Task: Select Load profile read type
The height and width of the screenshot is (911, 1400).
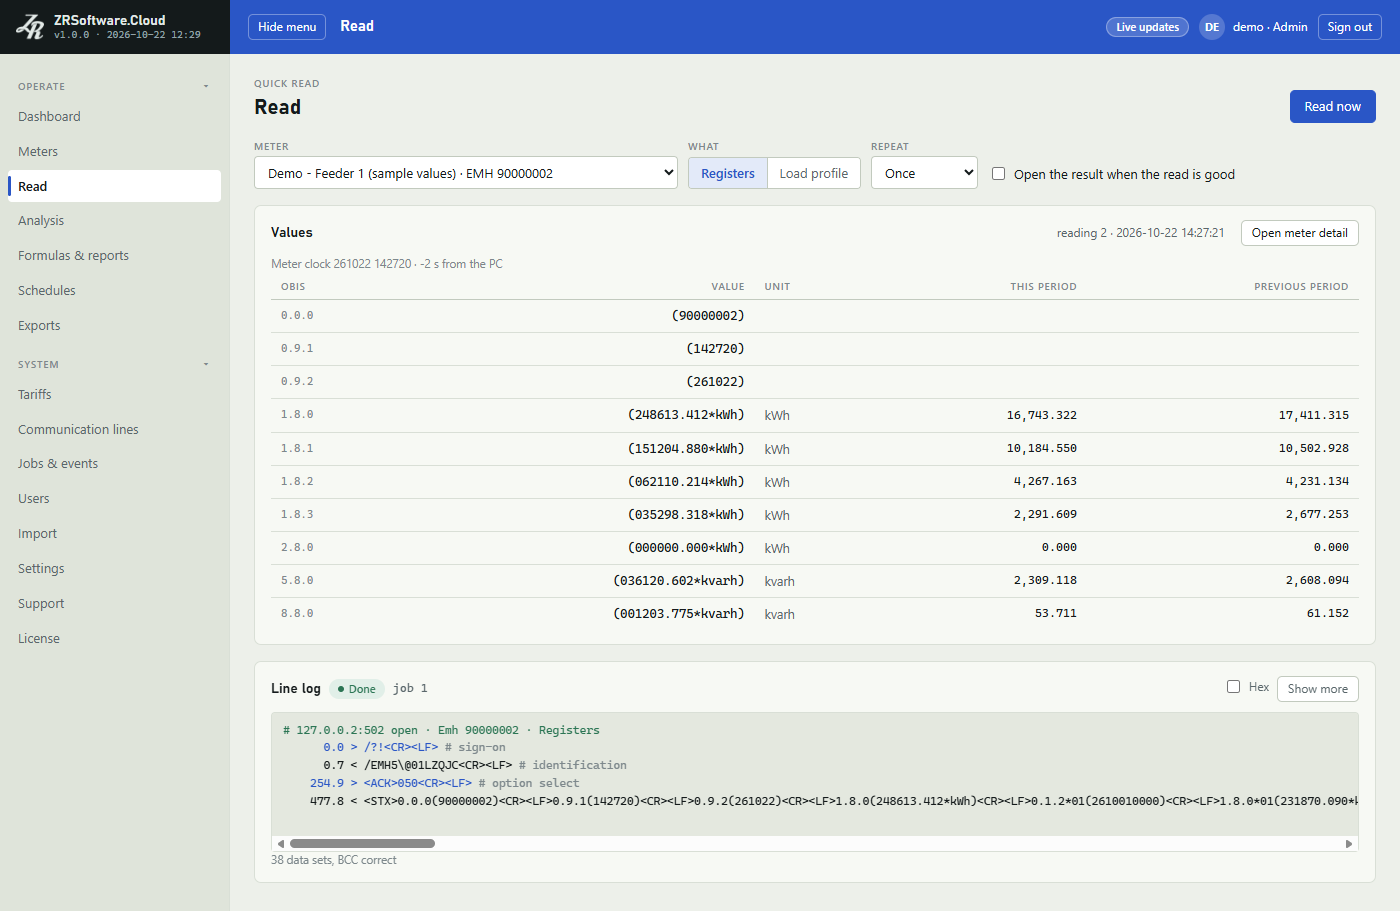Action: pos(814,173)
